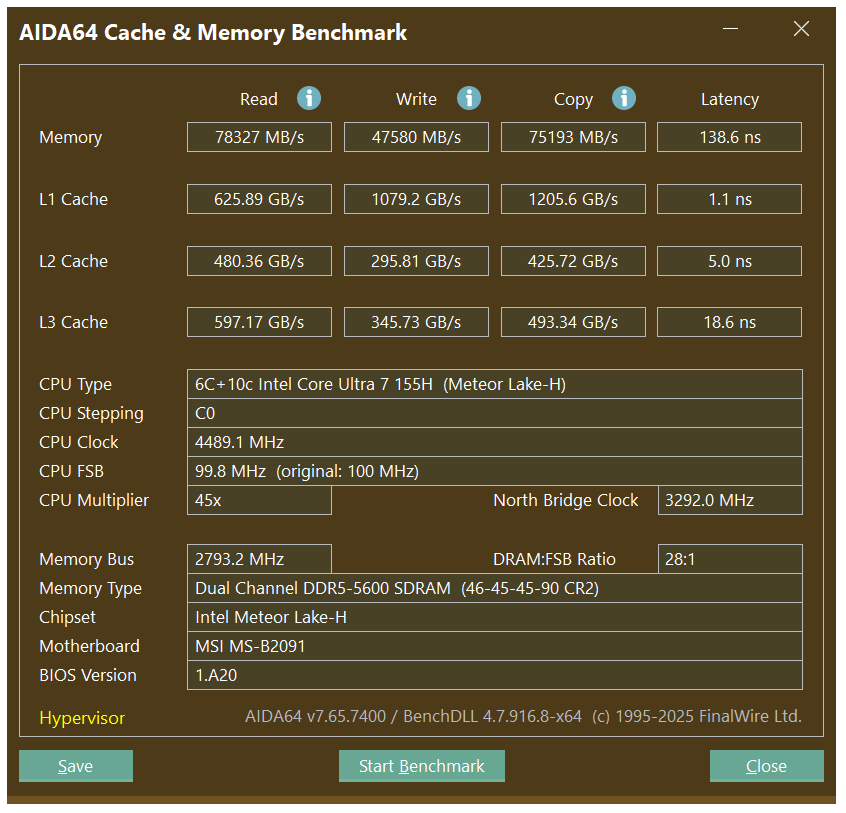Click the window title AIDA64 Cache & Memory Benchmark

213,33
